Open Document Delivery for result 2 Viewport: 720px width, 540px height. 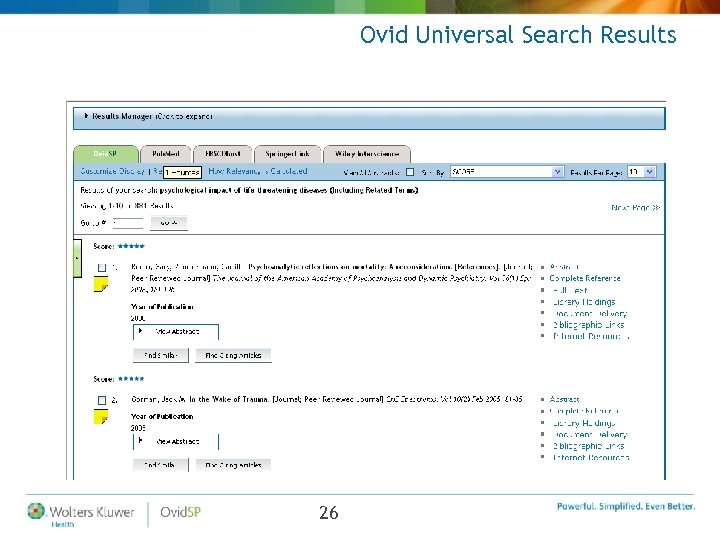pos(590,434)
